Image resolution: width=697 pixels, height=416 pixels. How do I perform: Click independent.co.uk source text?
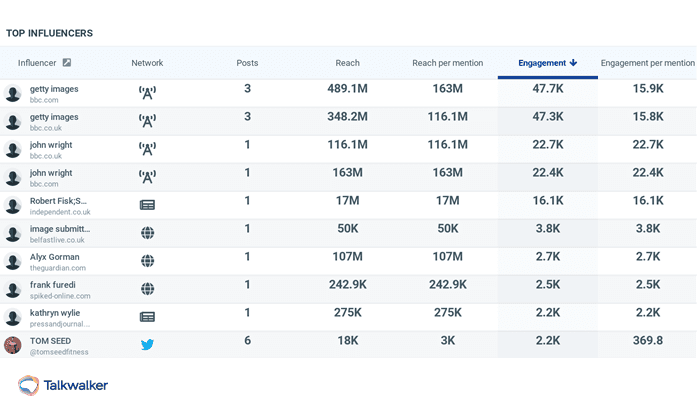(x=60, y=212)
